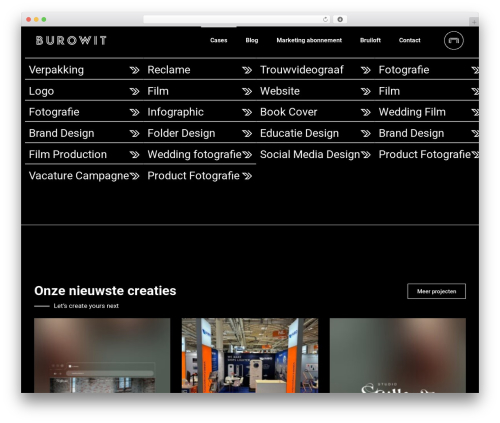Viewport: 500px width, 423px height.
Task: Click the chevron arrow beside Reclame
Action: pos(247,70)
